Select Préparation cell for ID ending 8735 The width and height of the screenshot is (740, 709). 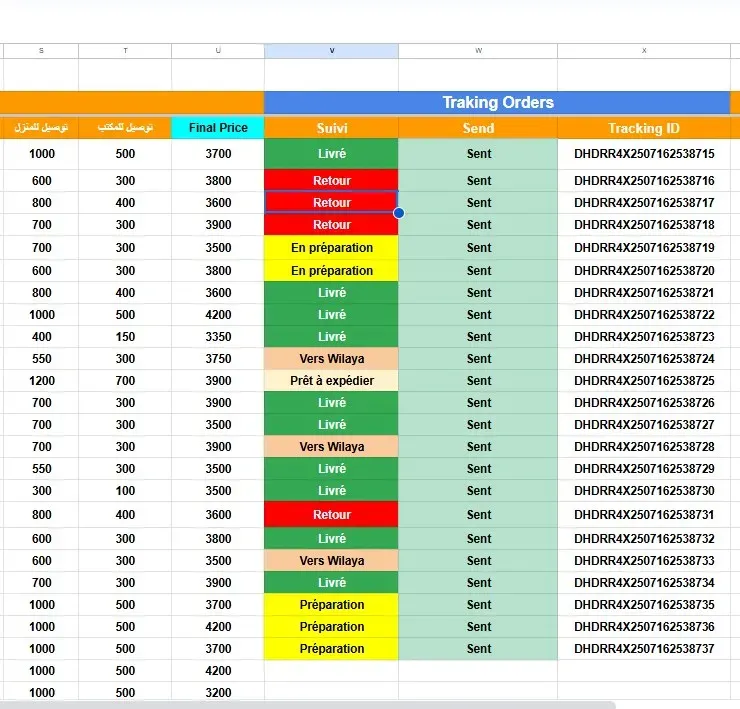331,605
